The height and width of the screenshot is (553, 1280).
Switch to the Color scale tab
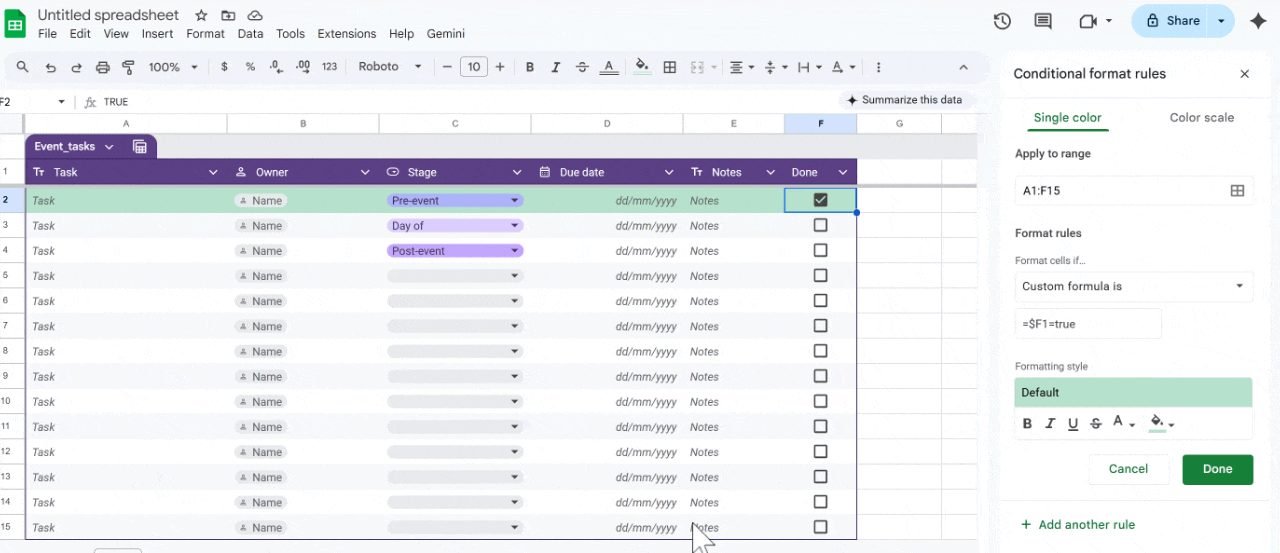[x=1201, y=117]
